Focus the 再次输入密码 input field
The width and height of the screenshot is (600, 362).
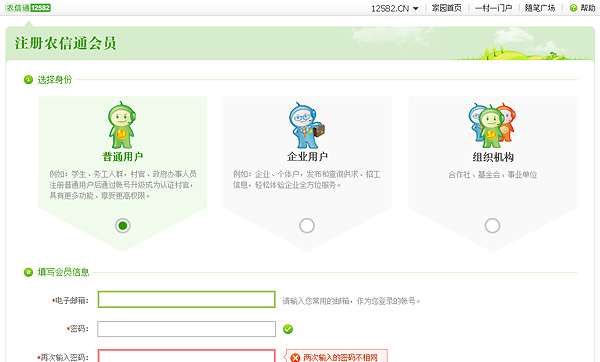pos(186,356)
